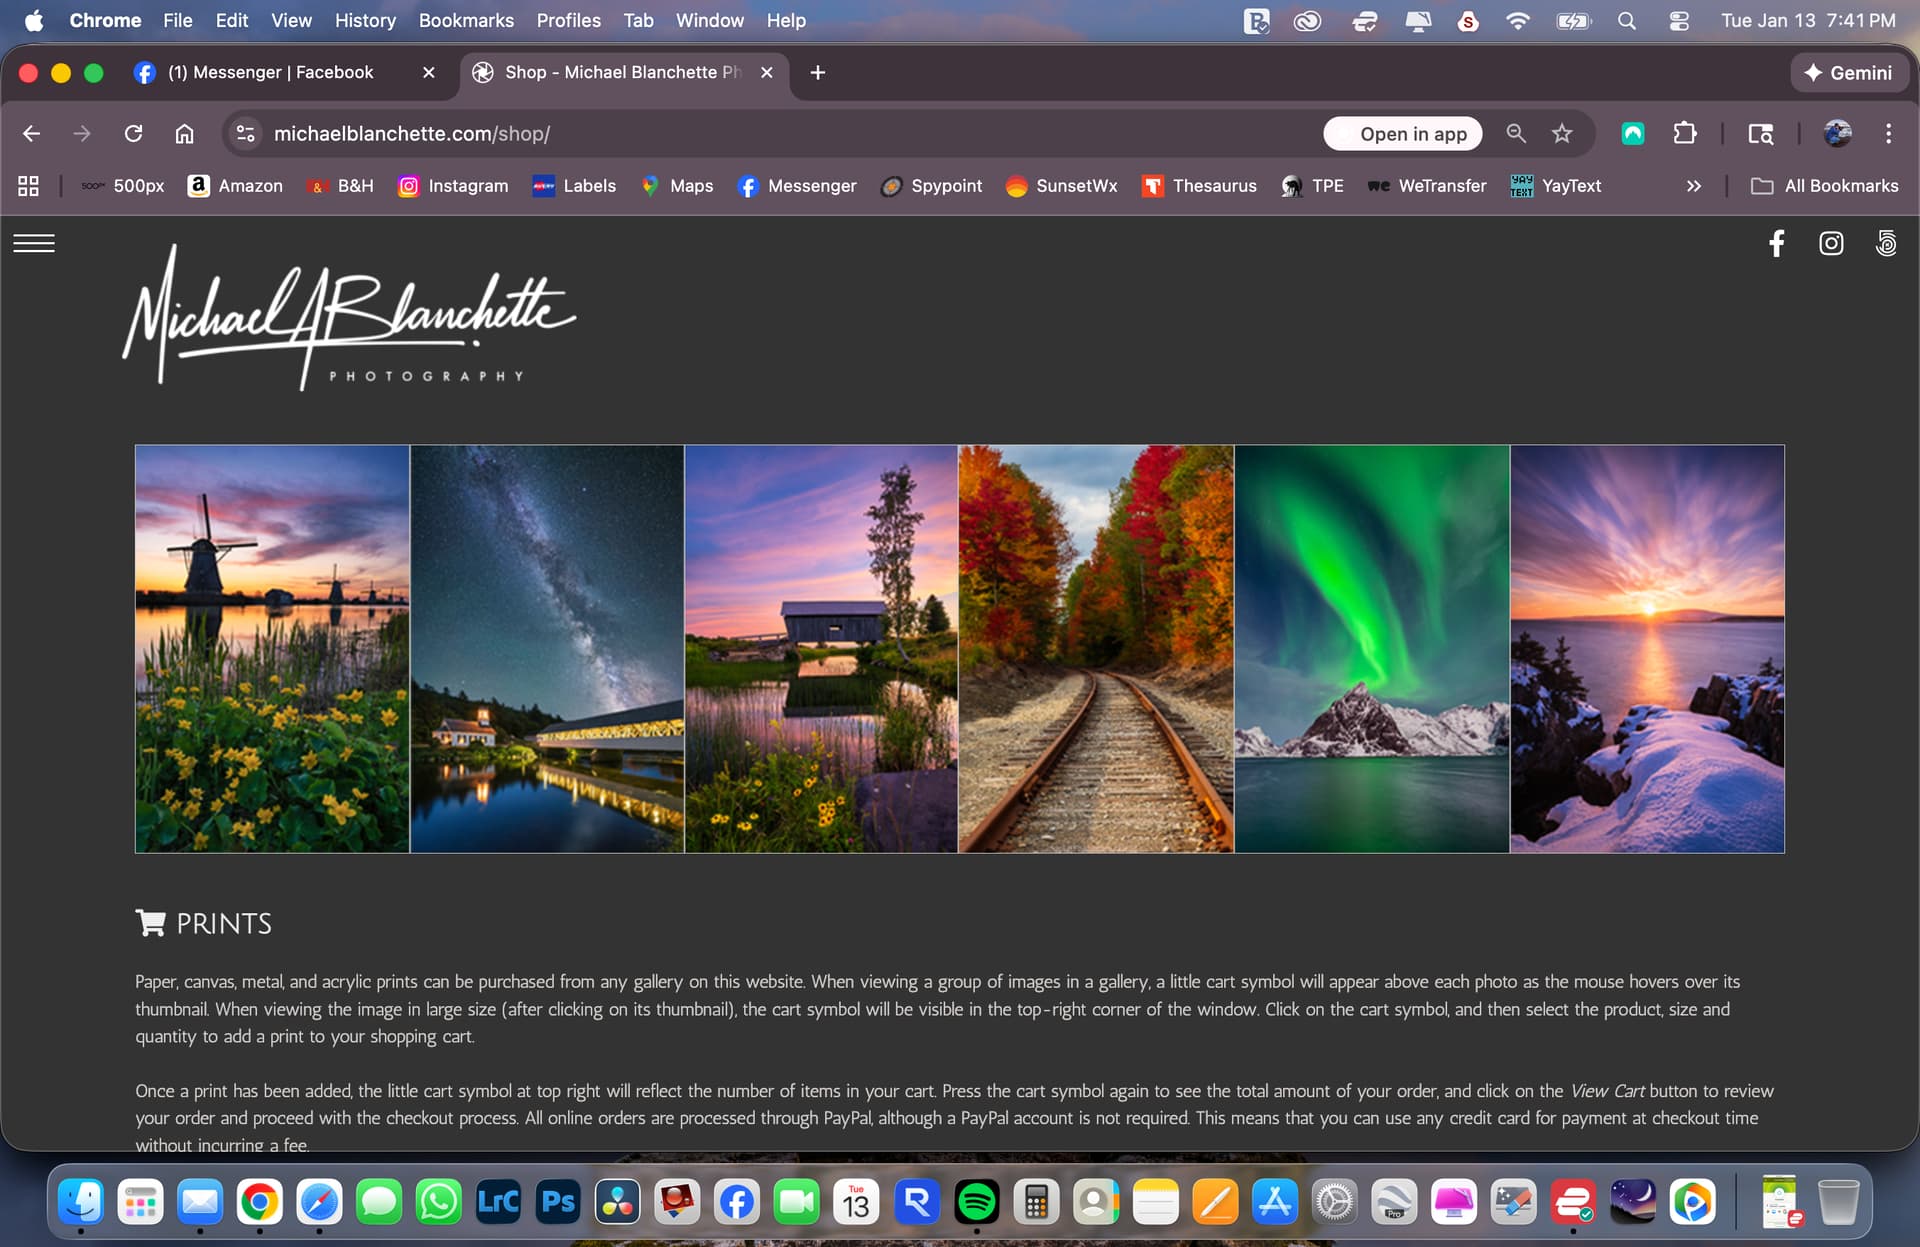Open the site's Facebook social icon
This screenshot has width=1920, height=1247.
[x=1776, y=243]
